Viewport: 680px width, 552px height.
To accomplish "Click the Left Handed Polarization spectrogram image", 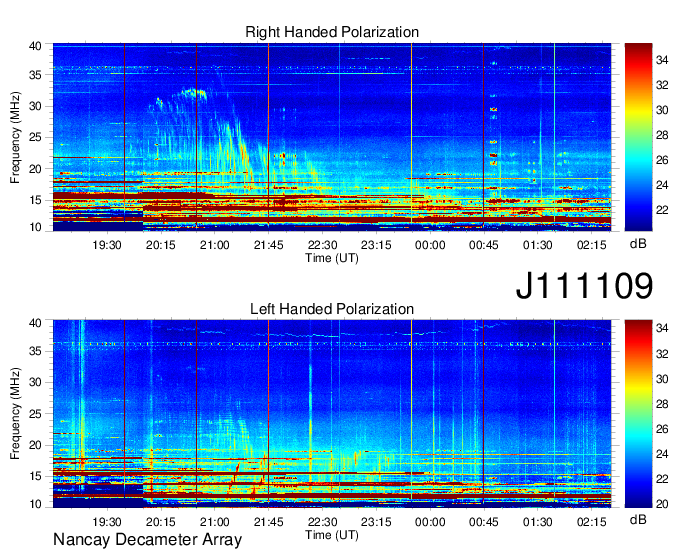I will click(332, 414).
